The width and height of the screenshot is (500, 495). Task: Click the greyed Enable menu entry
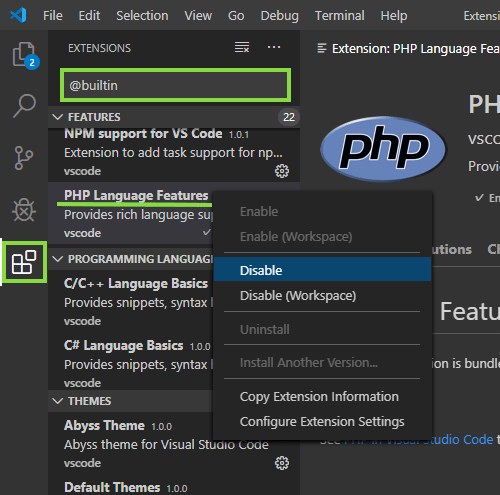322,212
